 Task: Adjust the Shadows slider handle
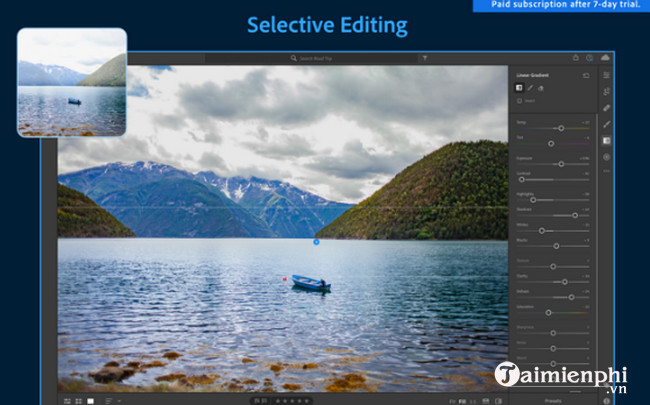coord(575,215)
